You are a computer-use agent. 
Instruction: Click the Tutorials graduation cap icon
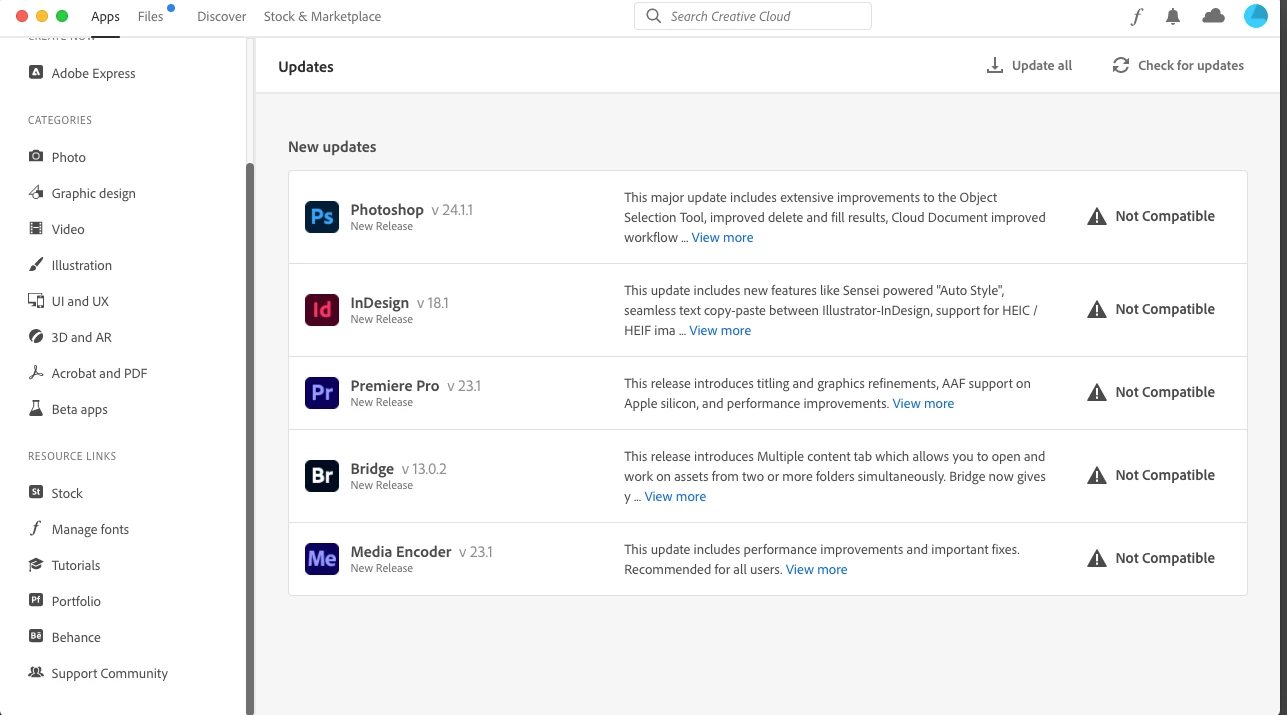(x=36, y=565)
